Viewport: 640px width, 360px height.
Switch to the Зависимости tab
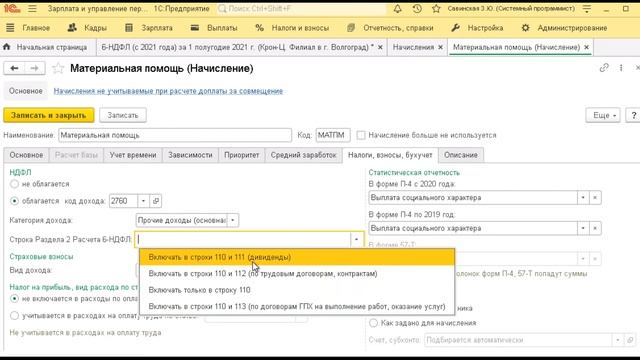pos(190,155)
